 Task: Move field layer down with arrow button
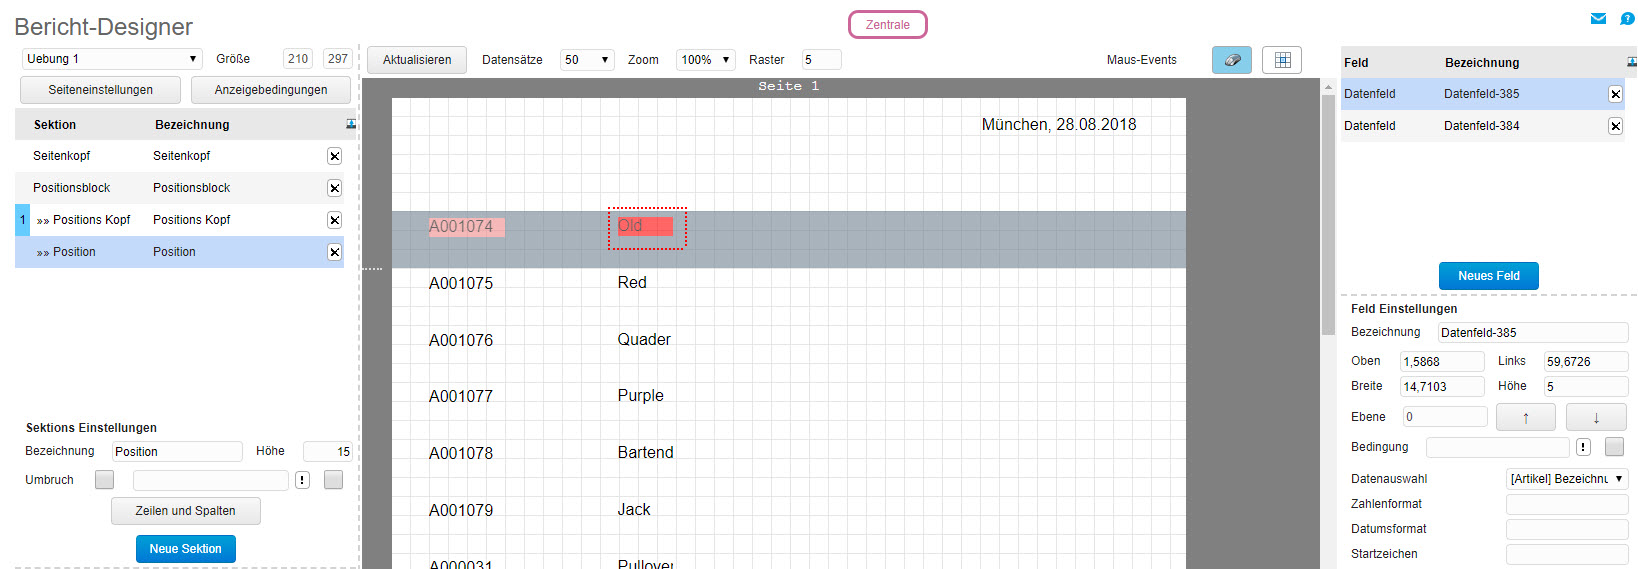point(1596,417)
